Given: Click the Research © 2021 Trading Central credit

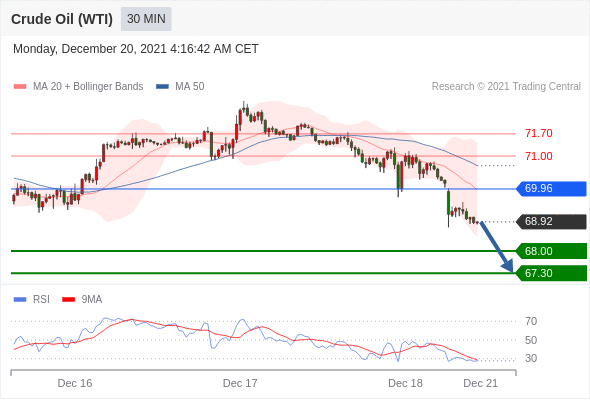Looking at the screenshot, I should [506, 87].
